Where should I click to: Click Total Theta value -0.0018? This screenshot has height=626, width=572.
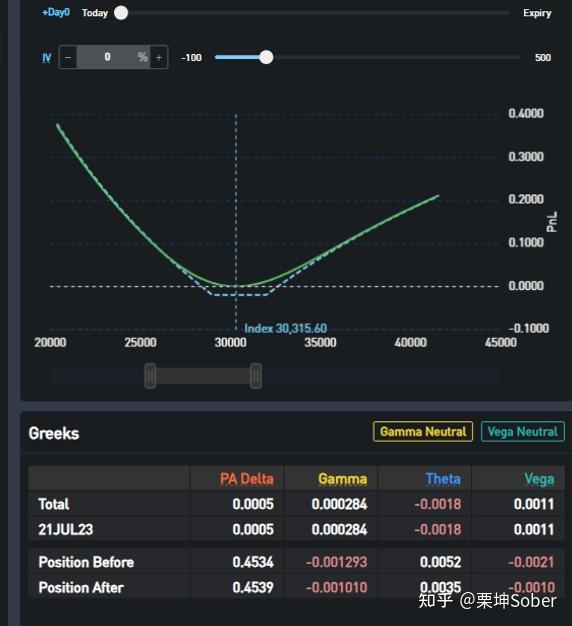(x=438, y=504)
